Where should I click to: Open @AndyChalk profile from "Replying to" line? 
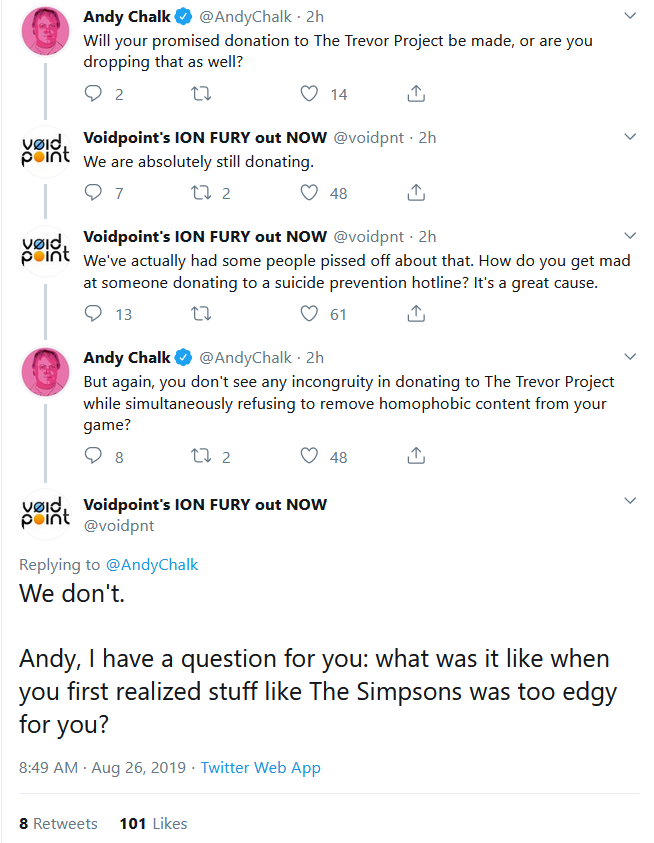click(x=152, y=565)
